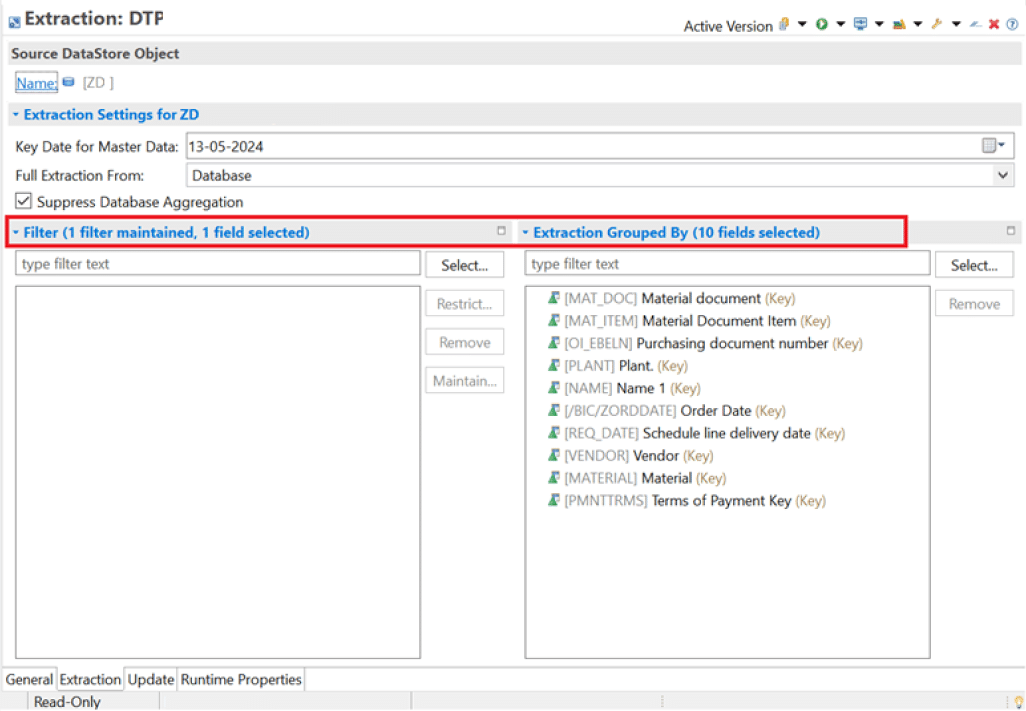Collapse the Extraction Settings for ZD section

tap(15, 114)
